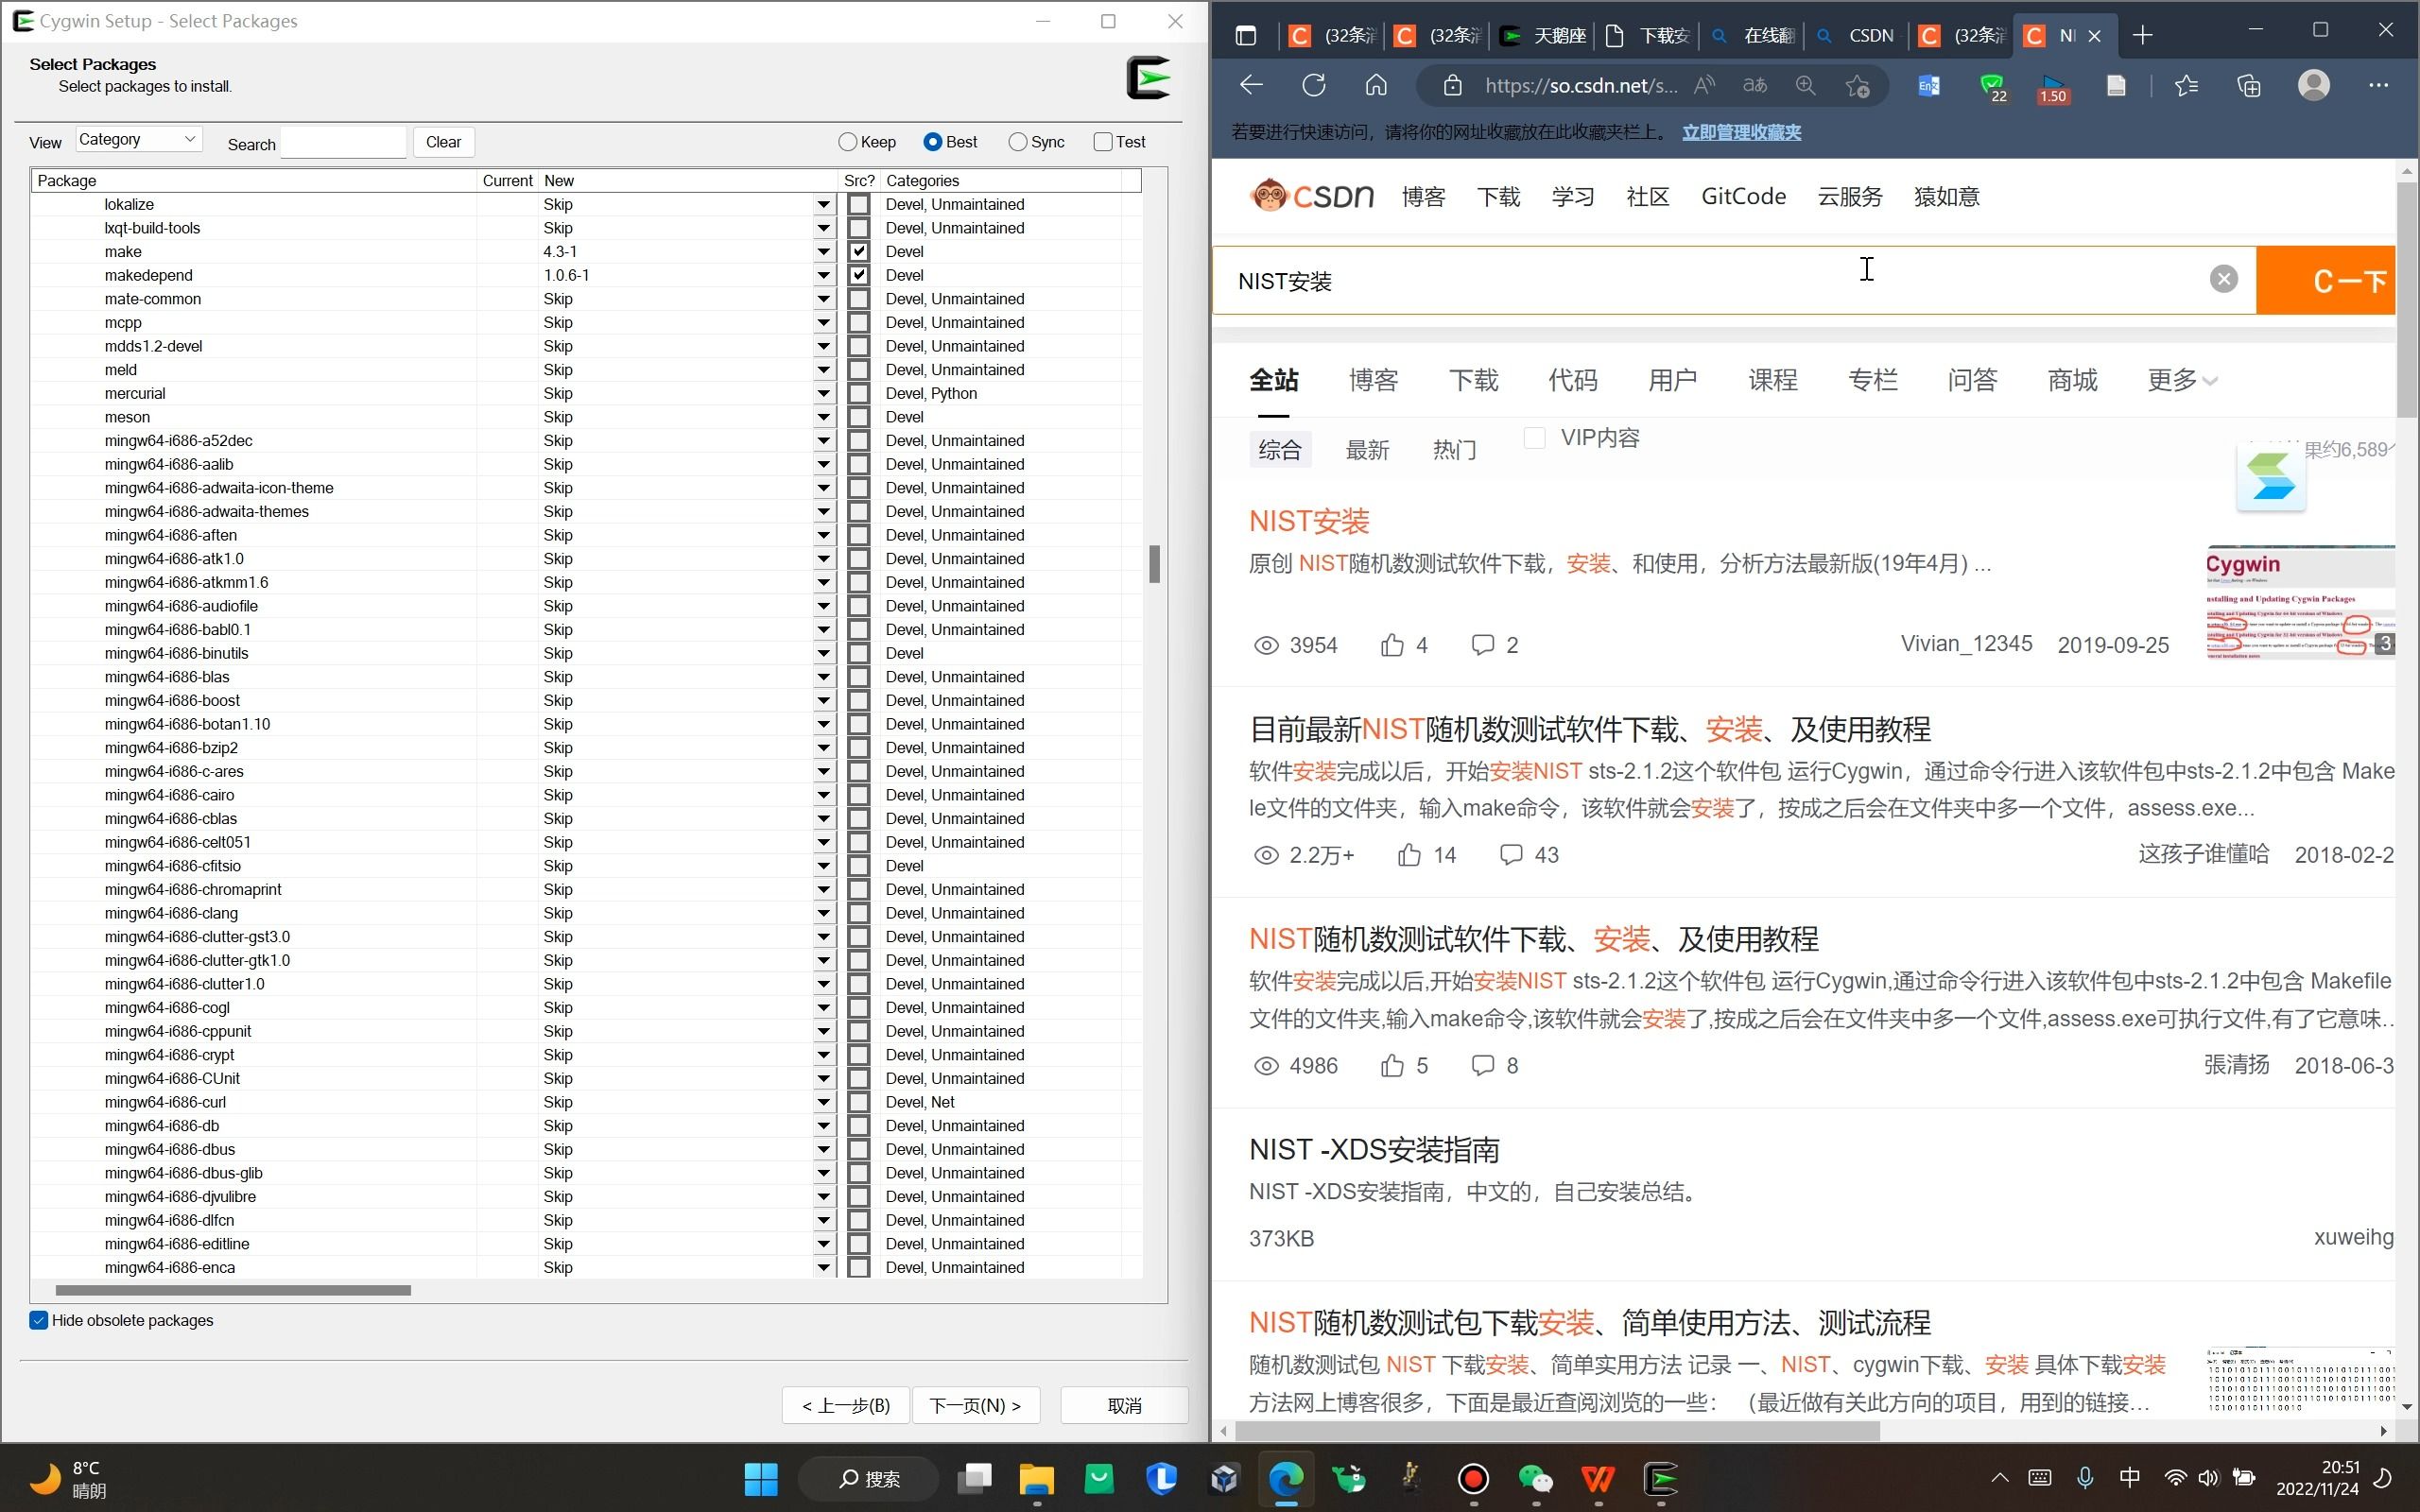This screenshot has width=2420, height=1512.
Task: Select the 最新 sort tab
Action: pos(1367,450)
